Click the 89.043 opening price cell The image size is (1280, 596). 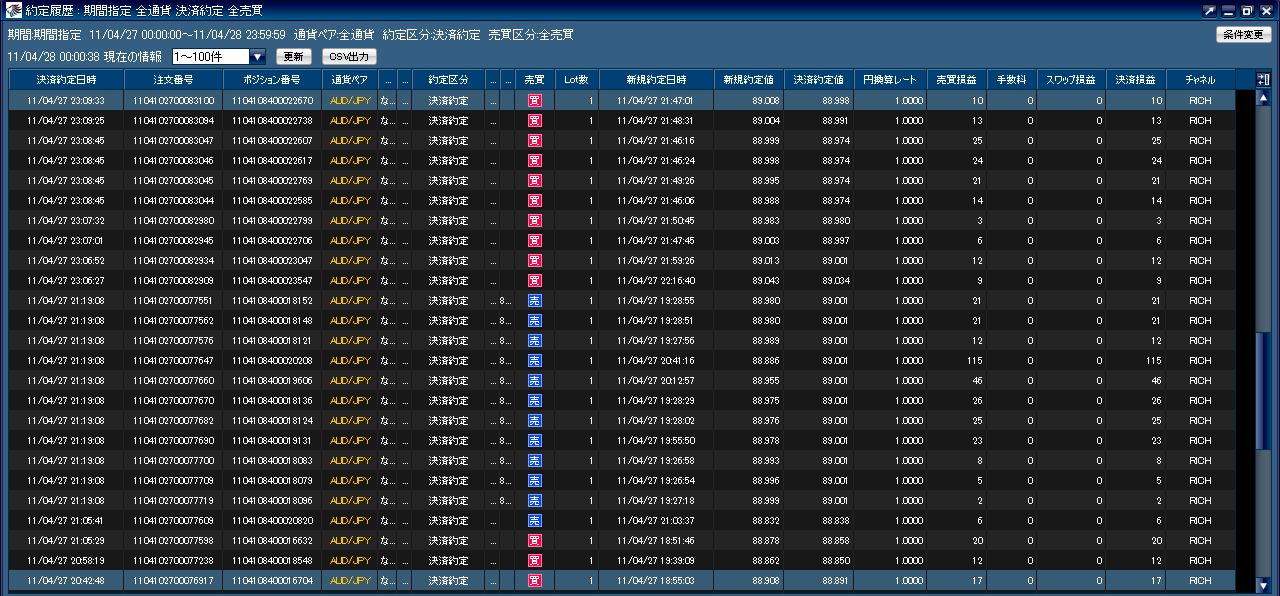(x=767, y=280)
